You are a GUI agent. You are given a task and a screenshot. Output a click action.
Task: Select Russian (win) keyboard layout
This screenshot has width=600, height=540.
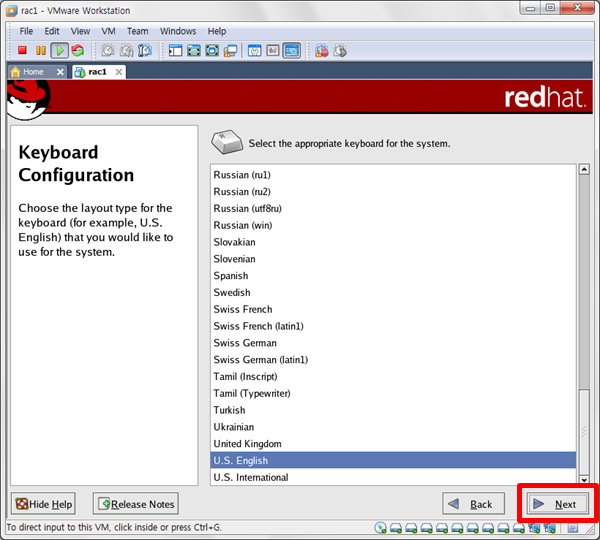pos(393,225)
